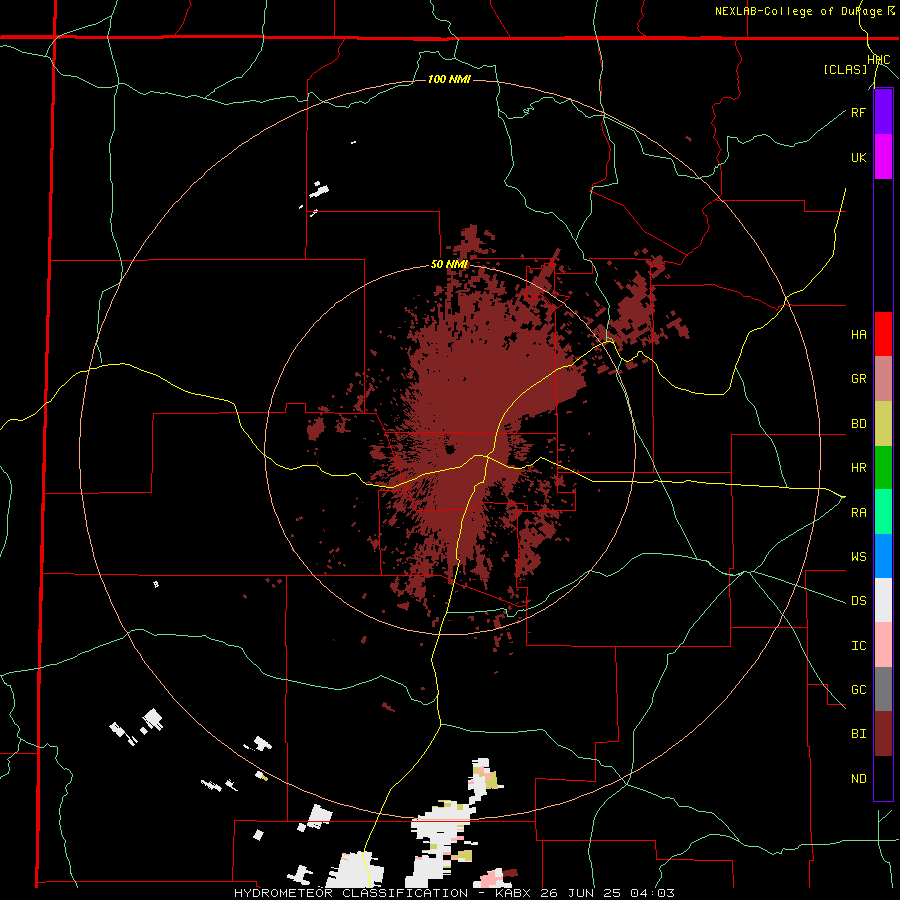Click the UK legend label text
The width and height of the screenshot is (900, 900).
pos(858,157)
